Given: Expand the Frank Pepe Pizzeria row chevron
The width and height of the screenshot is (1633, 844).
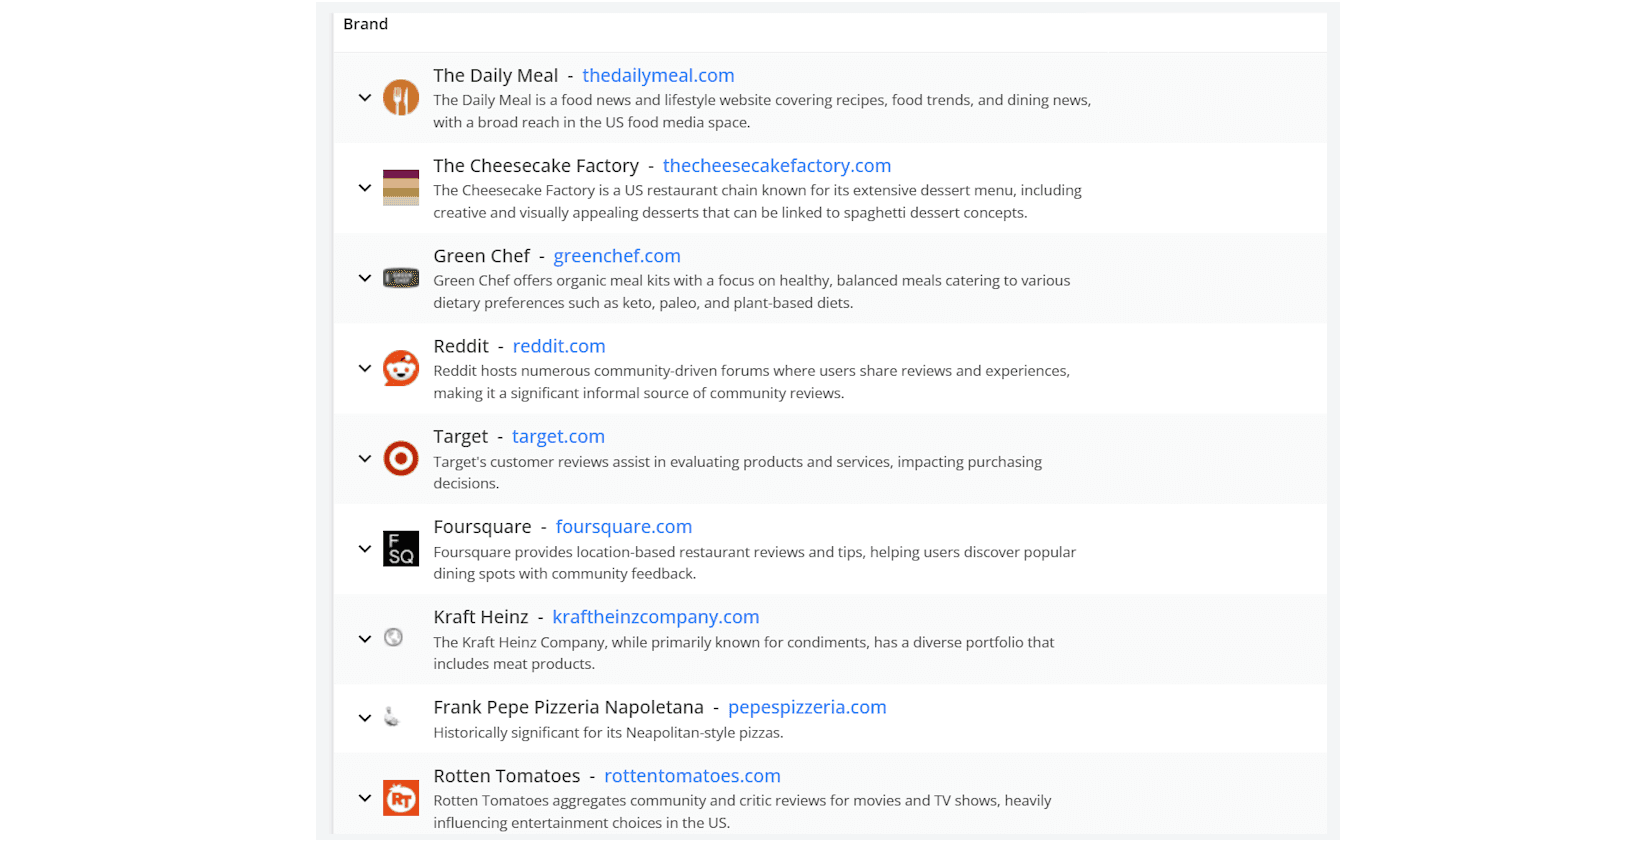Looking at the screenshot, I should coord(365,718).
